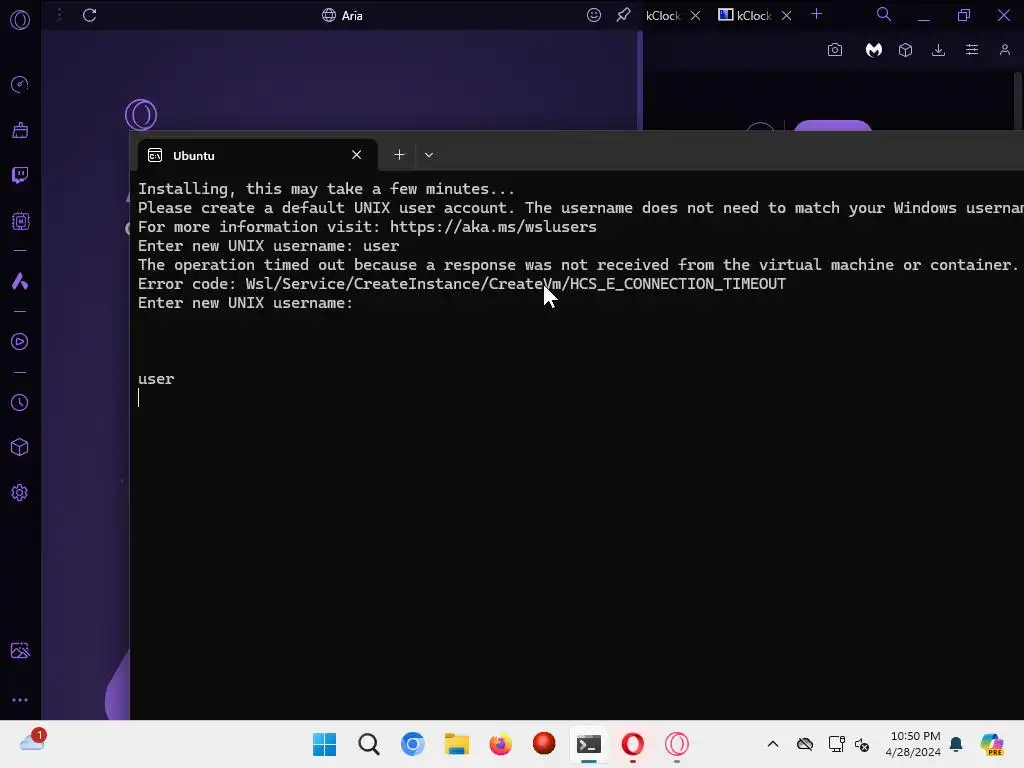Open the weather widget in taskbar
The image size is (1024, 768).
(x=33, y=742)
